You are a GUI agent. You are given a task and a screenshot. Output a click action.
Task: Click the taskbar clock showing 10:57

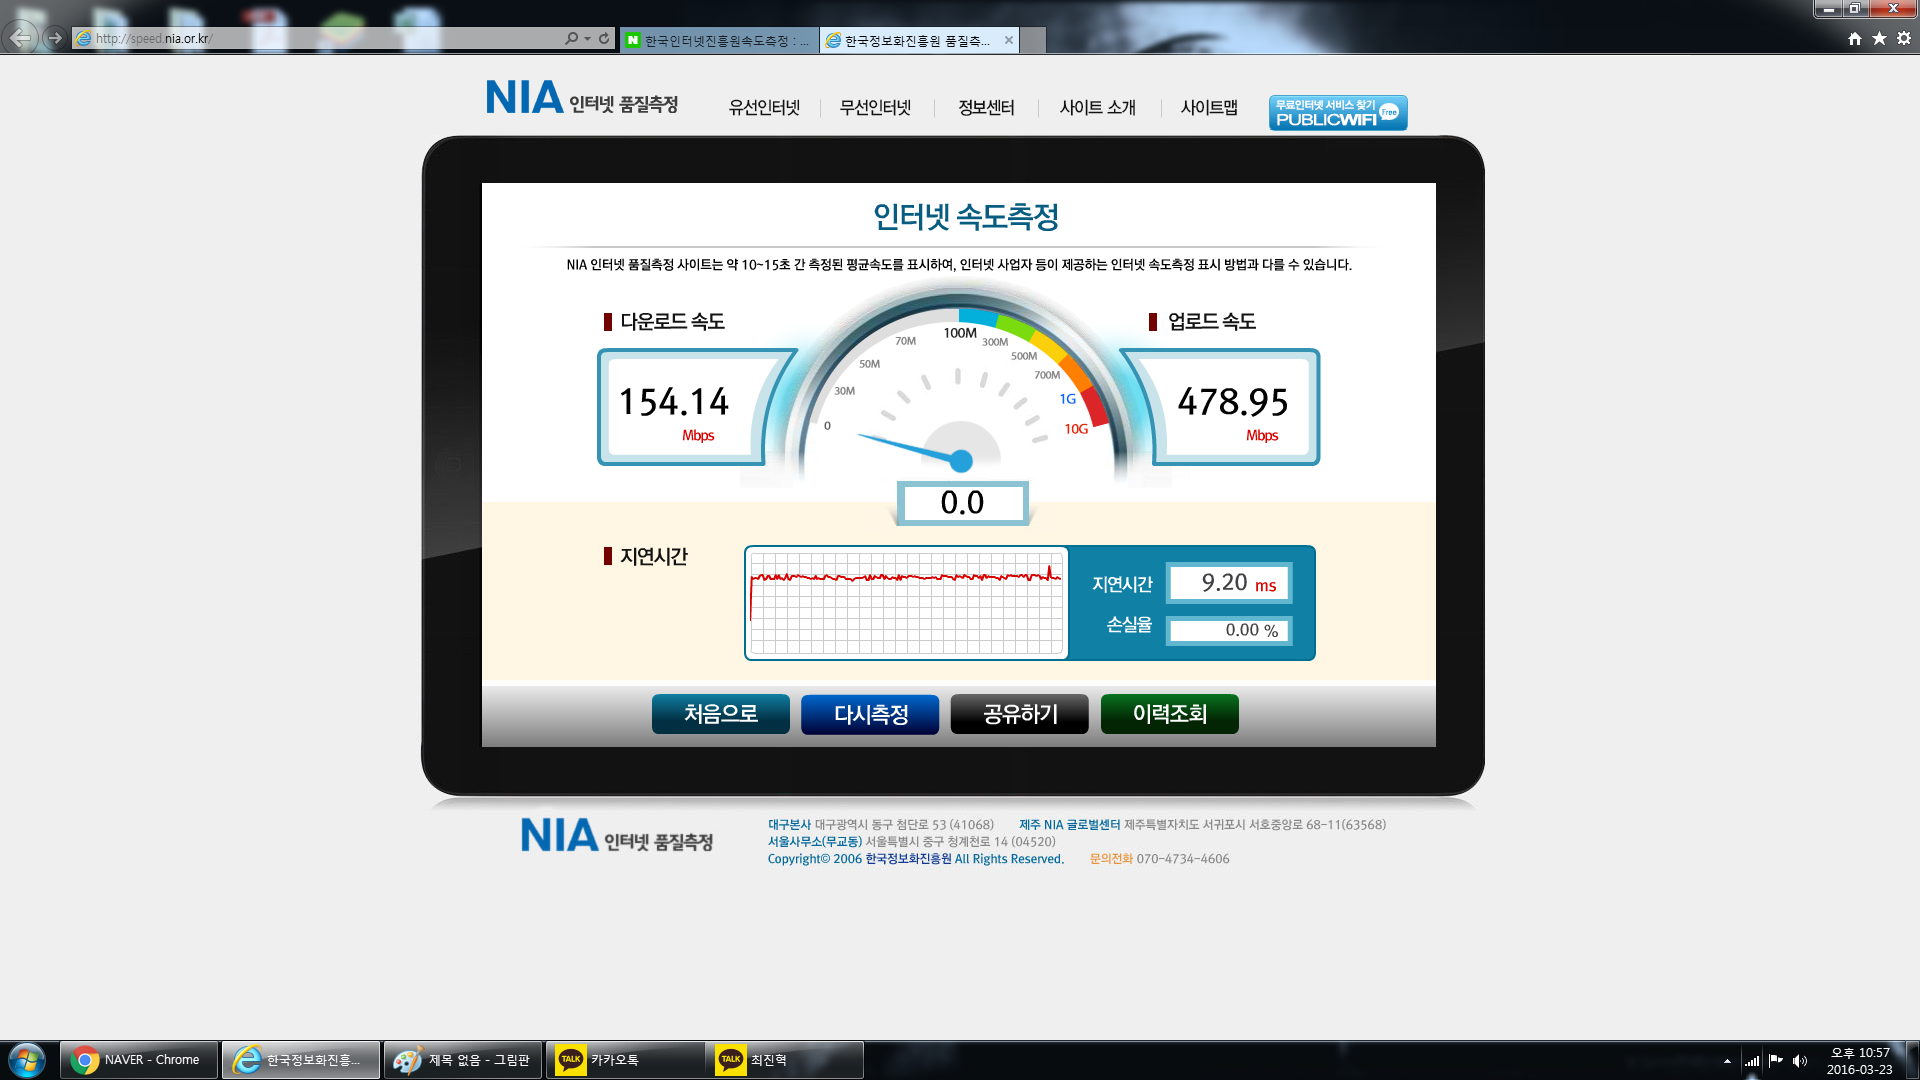coord(1860,1061)
